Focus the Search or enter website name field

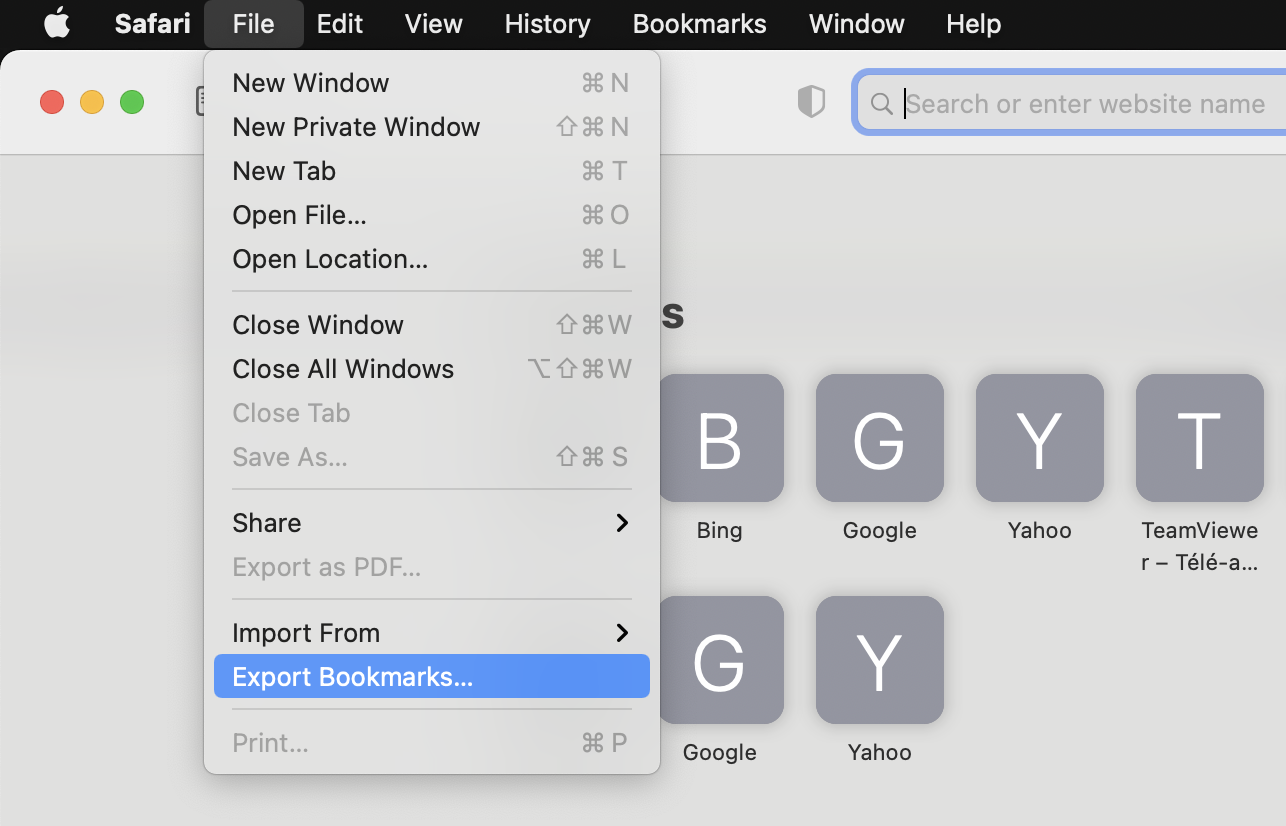(x=1071, y=103)
